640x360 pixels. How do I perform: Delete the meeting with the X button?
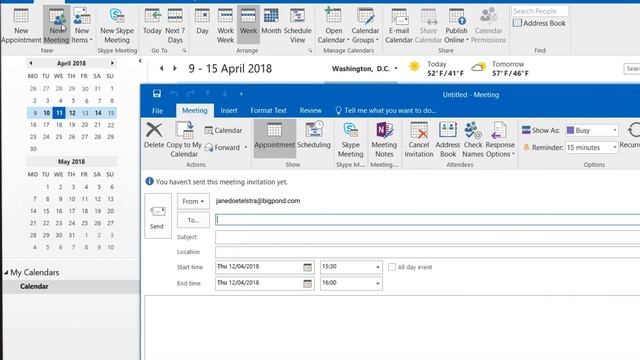[154, 136]
